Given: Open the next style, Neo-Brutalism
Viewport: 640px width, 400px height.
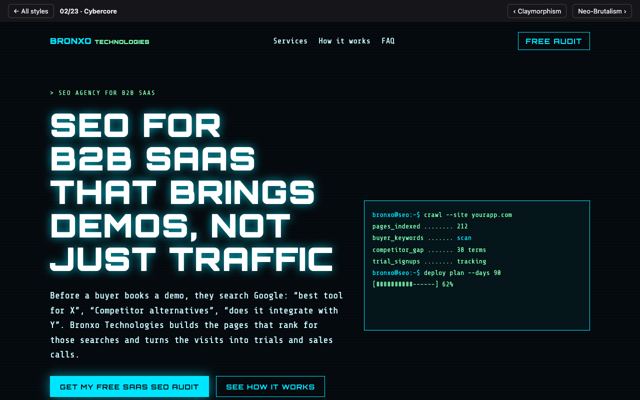Looking at the screenshot, I should [x=602, y=11].
